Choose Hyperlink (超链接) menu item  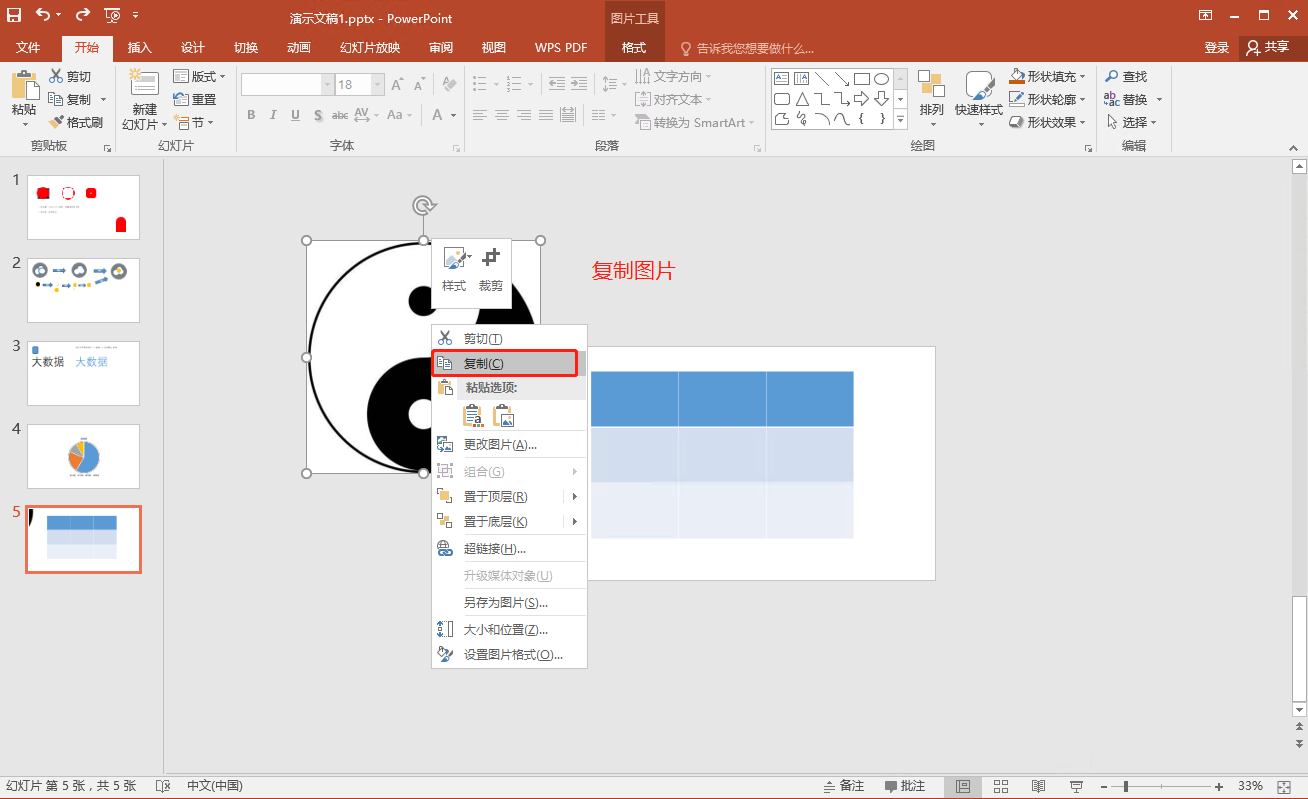509,549
